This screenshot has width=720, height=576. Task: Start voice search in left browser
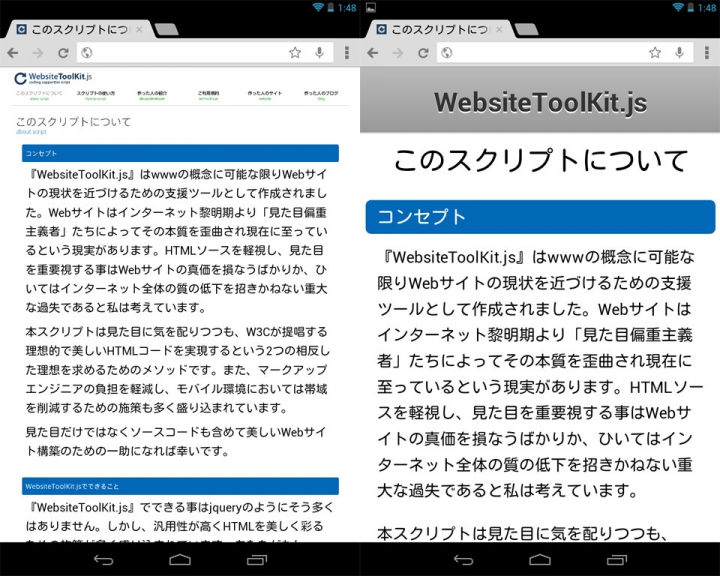320,53
